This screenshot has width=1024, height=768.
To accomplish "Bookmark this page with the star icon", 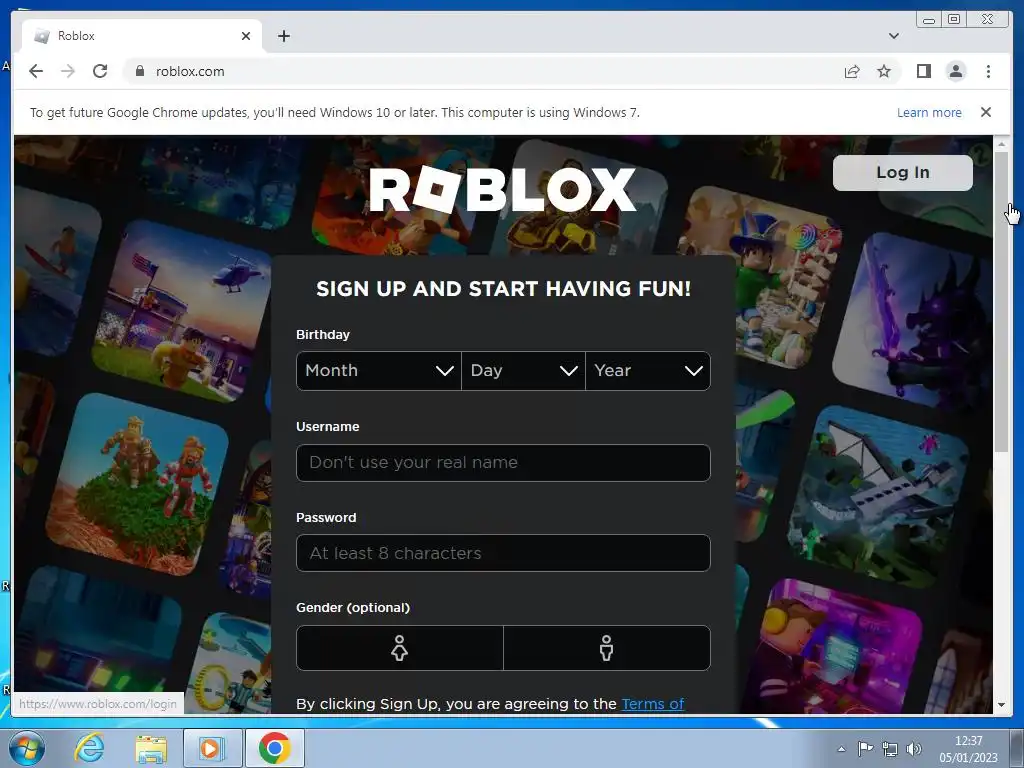I will point(884,71).
